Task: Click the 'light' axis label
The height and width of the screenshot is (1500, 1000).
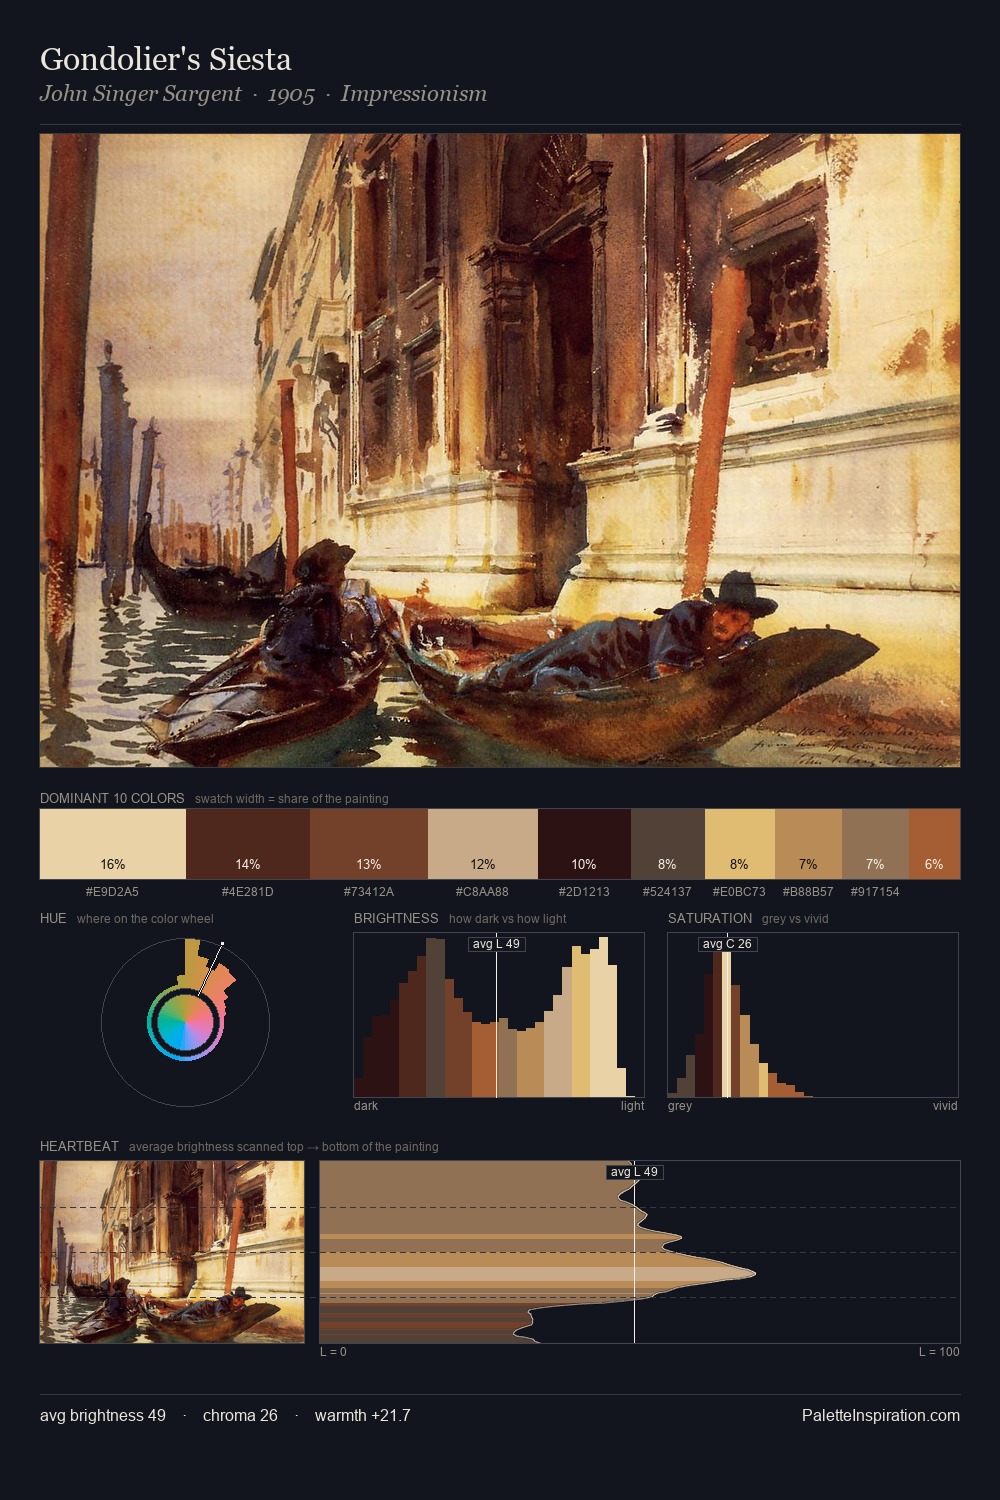Action: (x=633, y=1106)
